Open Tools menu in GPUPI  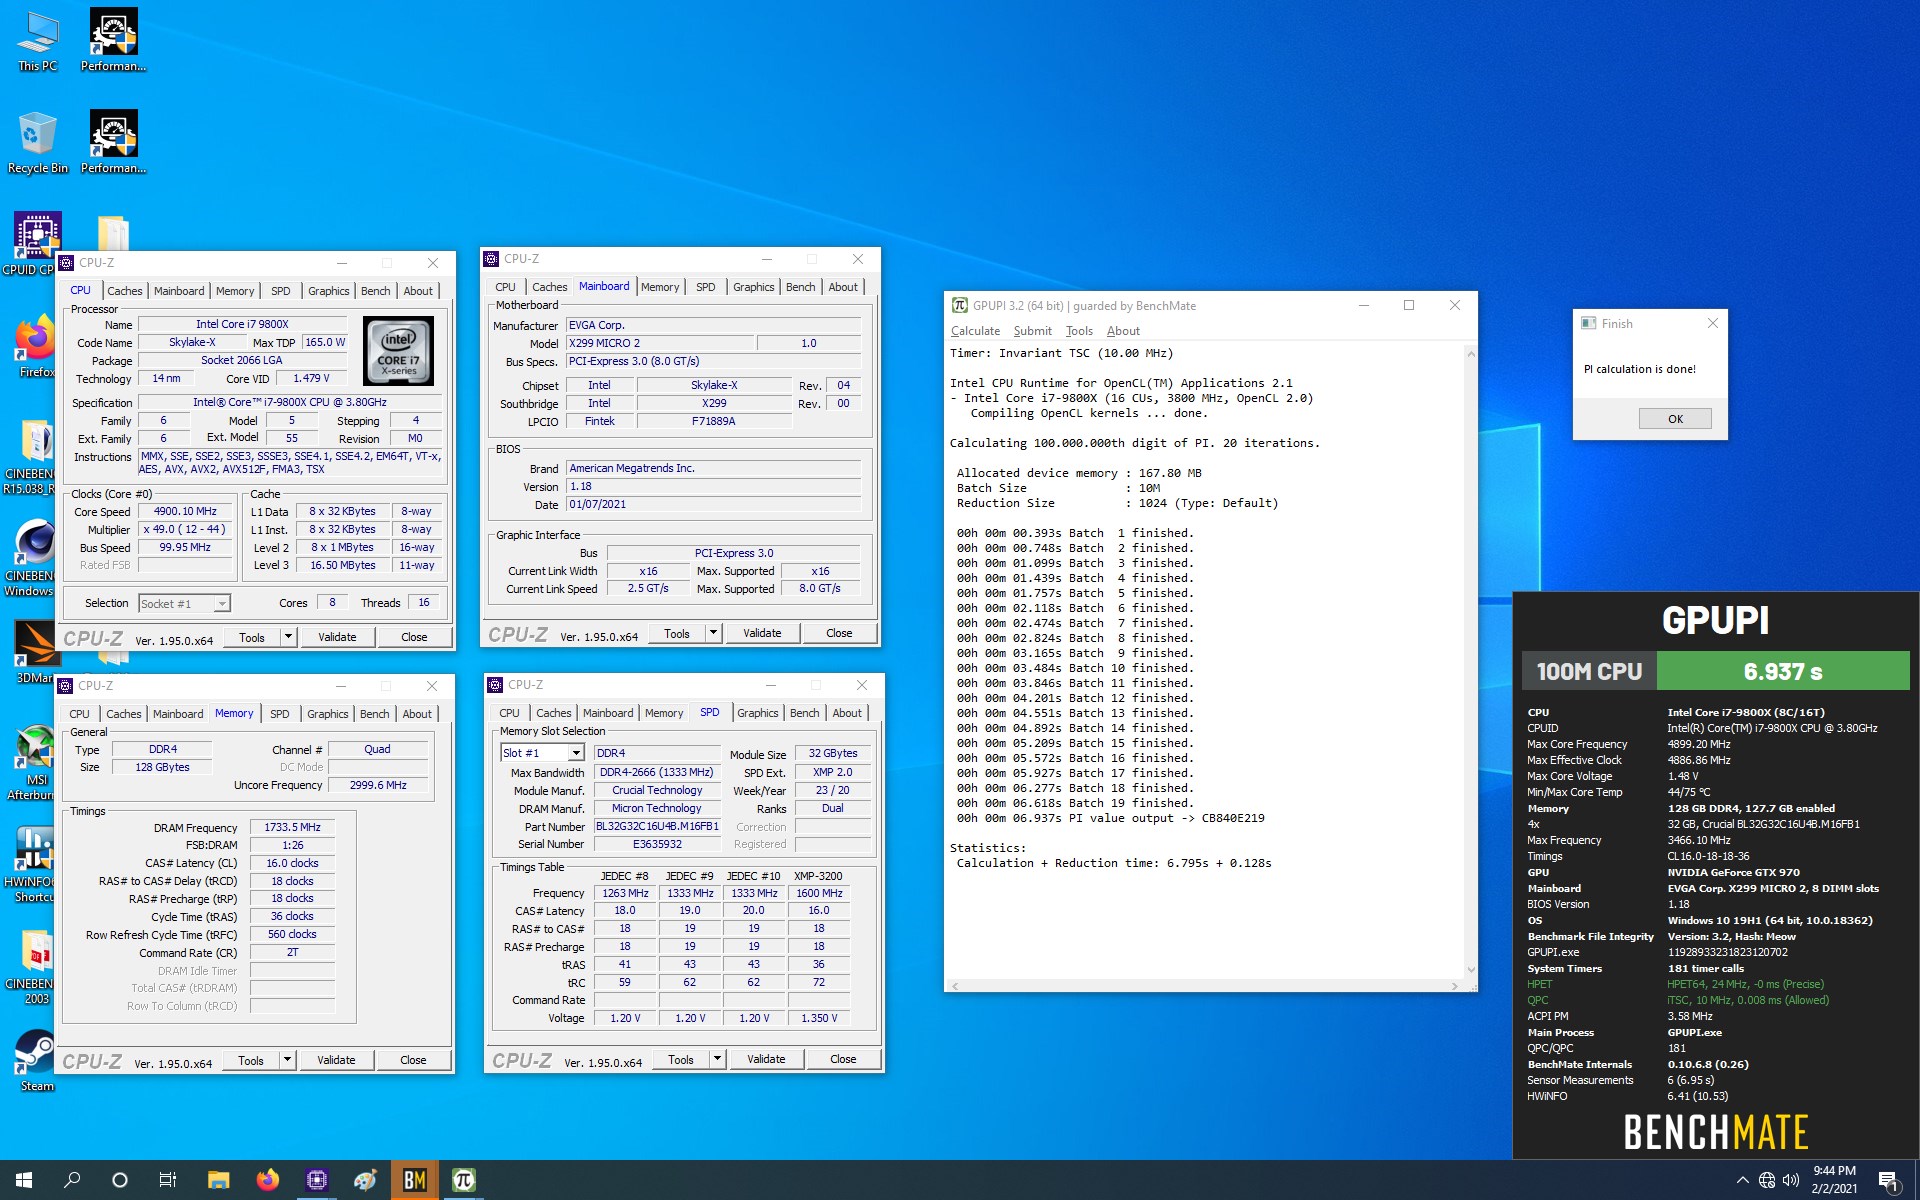(1079, 331)
